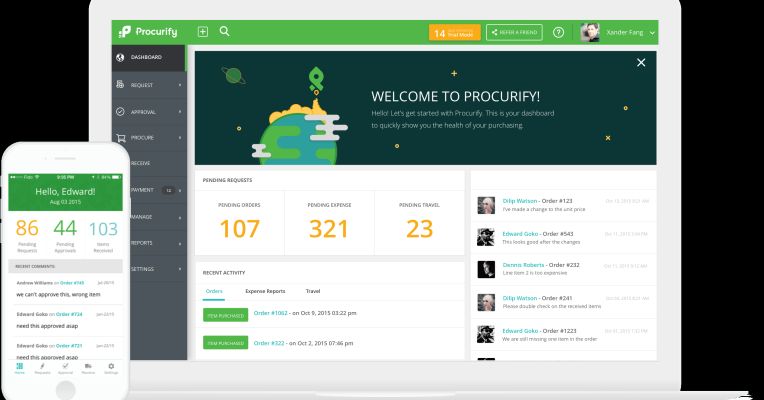Screen dimensions: 764x400
Task: Click avatar beside Order #543 comment
Action: (486, 237)
